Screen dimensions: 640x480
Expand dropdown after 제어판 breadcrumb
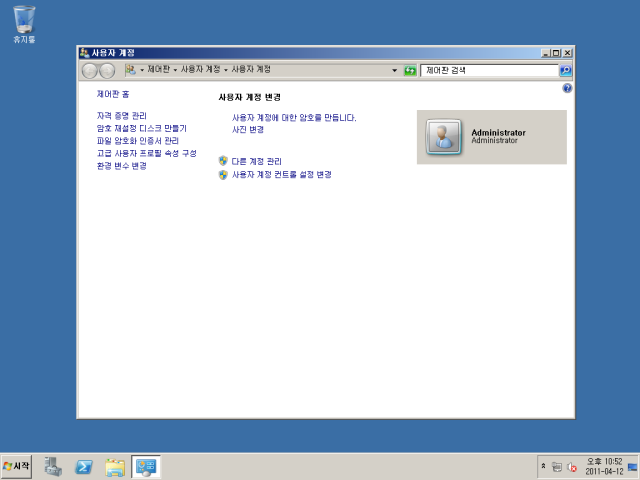[175, 70]
